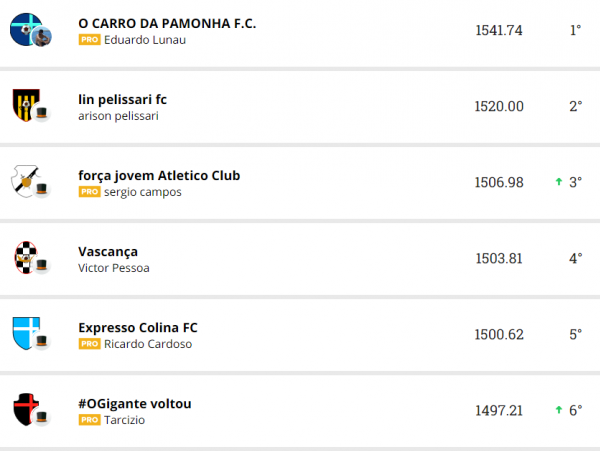Click green up arrow beside 6° rank

(x=559, y=410)
